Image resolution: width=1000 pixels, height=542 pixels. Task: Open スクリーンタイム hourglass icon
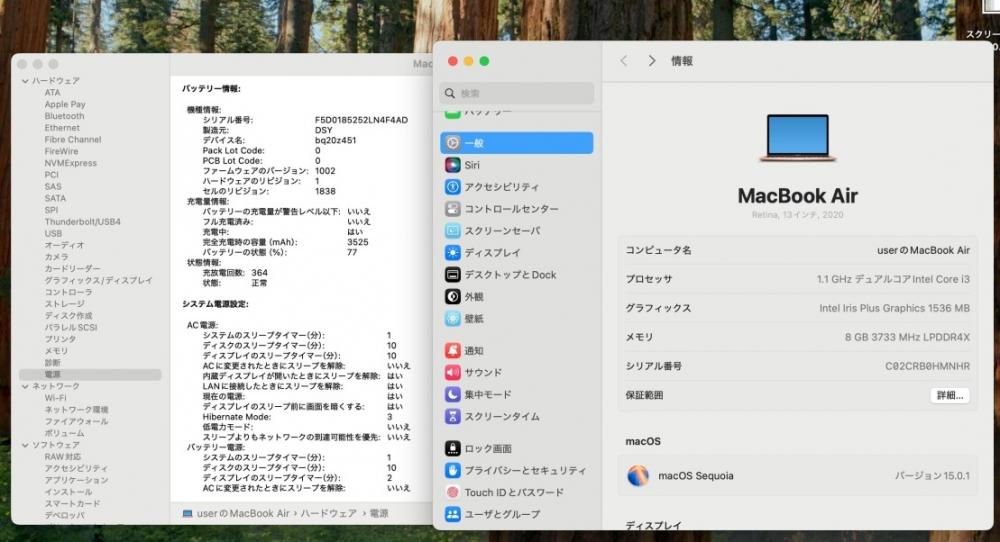pyautogui.click(x=453, y=416)
